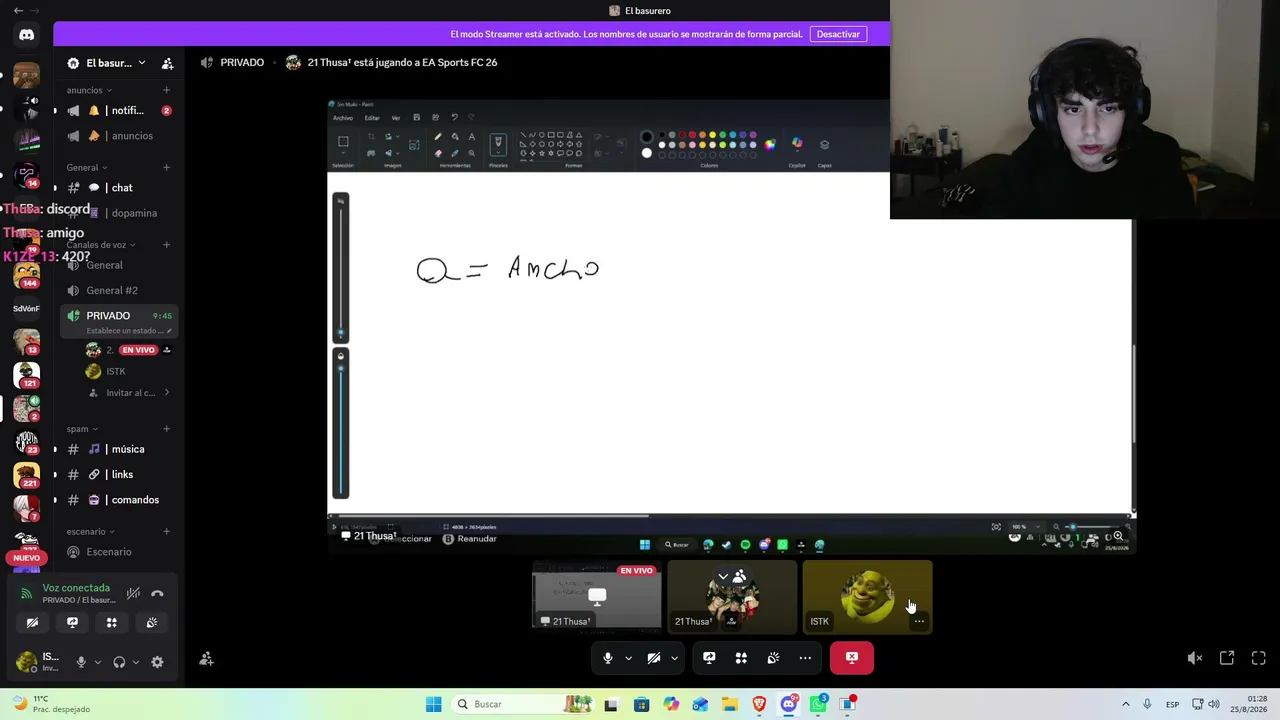Start an activity from the voice panel
The image size is (1280, 720).
111,622
